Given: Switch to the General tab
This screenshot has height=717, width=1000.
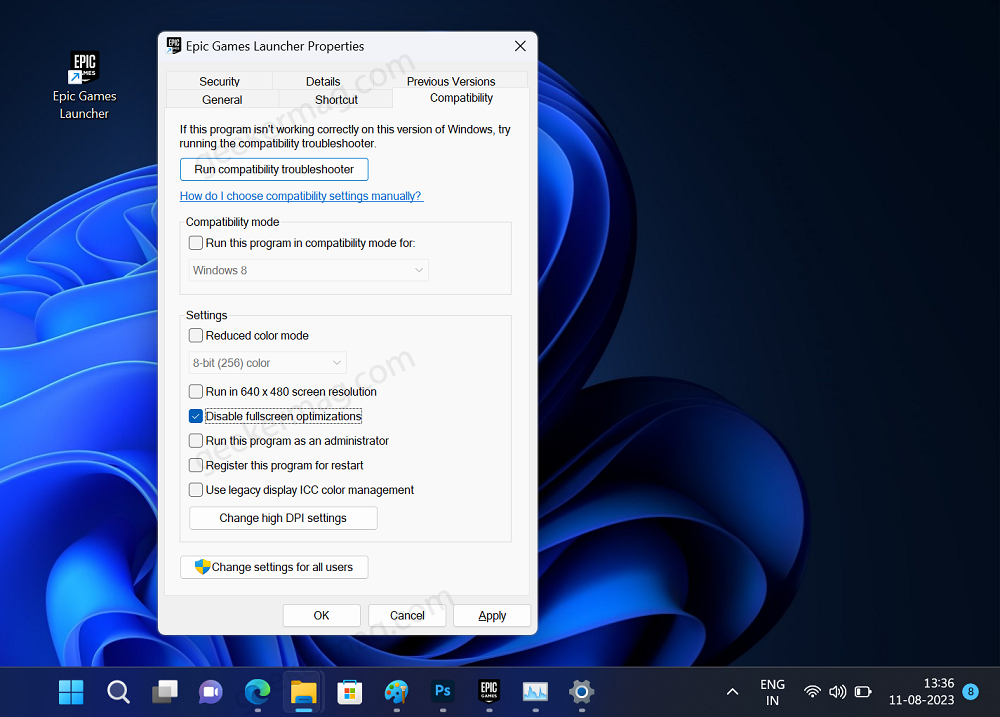Looking at the screenshot, I should pyautogui.click(x=222, y=100).
